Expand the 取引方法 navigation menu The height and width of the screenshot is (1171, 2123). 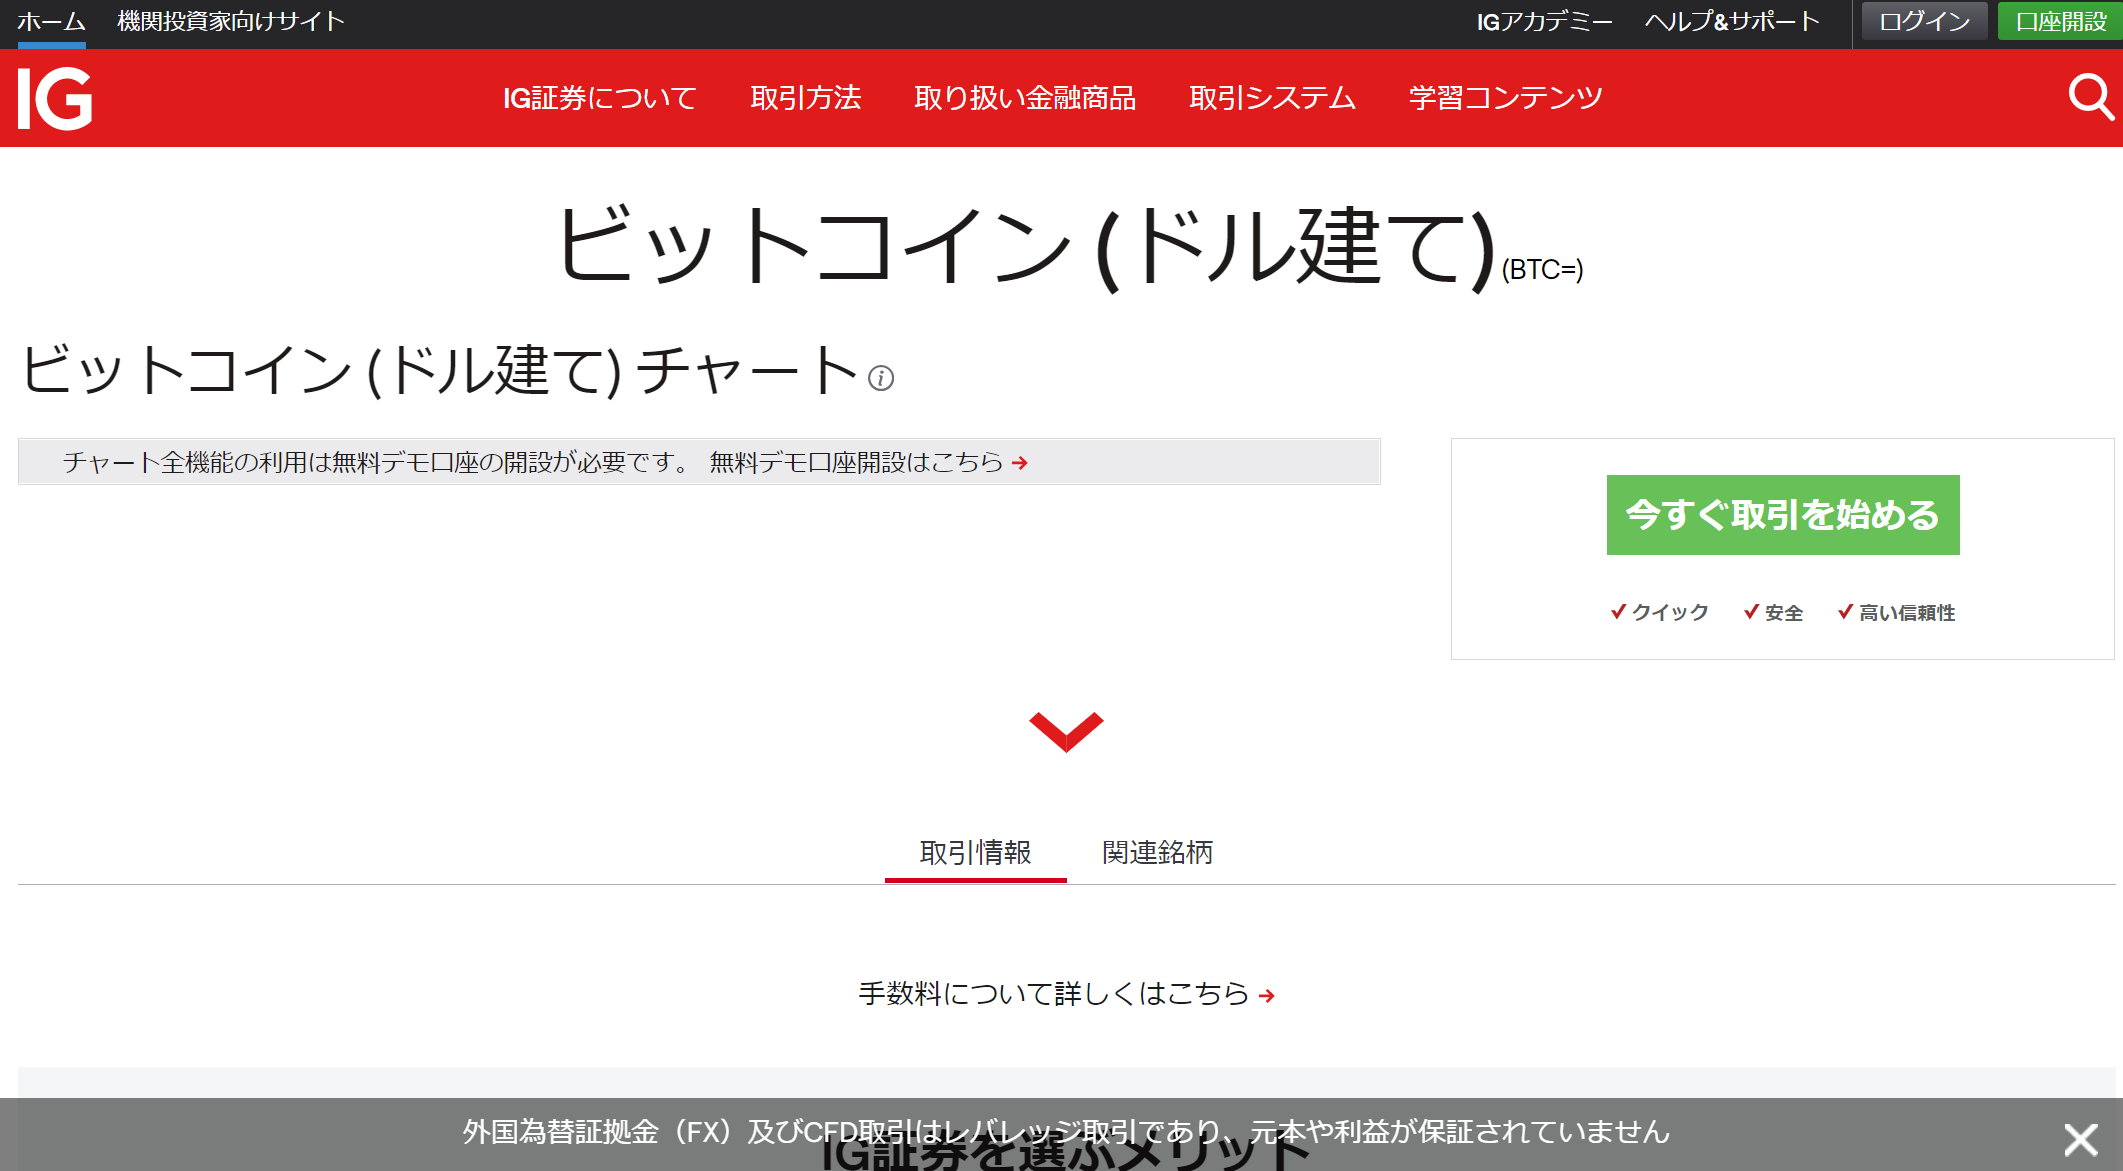coord(808,97)
